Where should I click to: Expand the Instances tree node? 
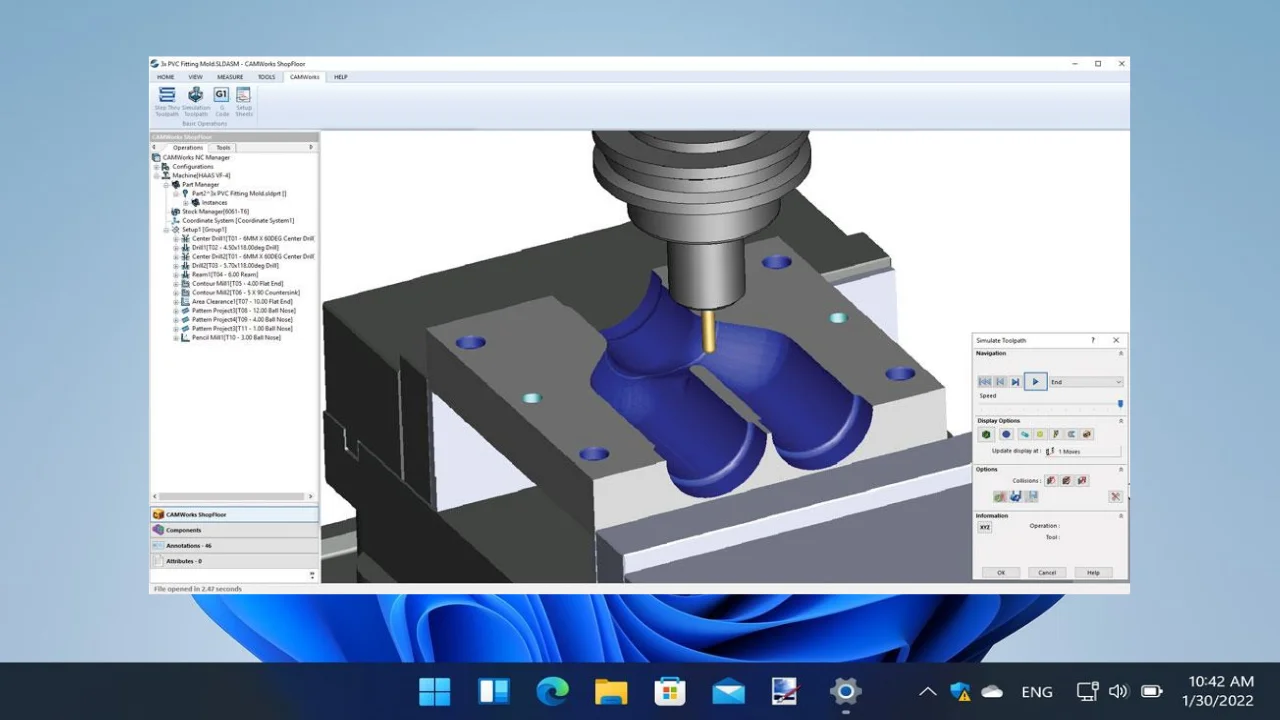click(186, 203)
